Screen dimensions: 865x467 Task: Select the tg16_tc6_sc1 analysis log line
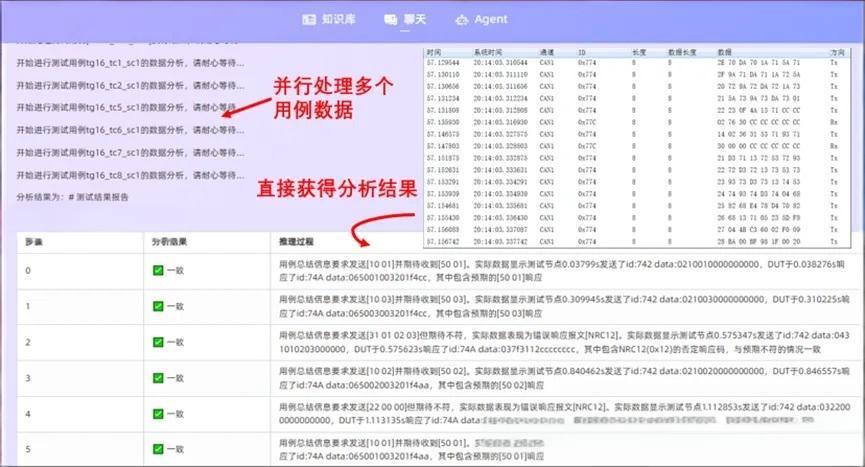(x=130, y=130)
